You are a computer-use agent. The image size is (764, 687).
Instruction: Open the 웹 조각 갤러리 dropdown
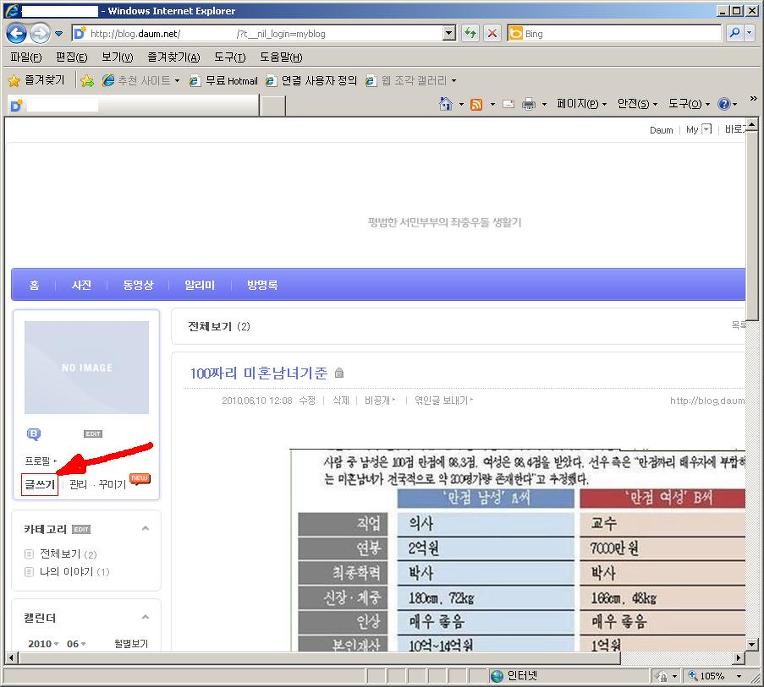point(411,80)
